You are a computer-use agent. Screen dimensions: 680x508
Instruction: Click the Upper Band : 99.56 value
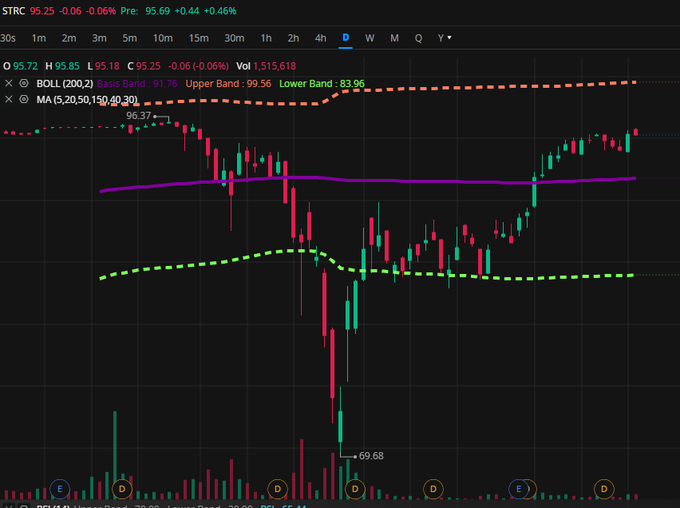[228, 84]
